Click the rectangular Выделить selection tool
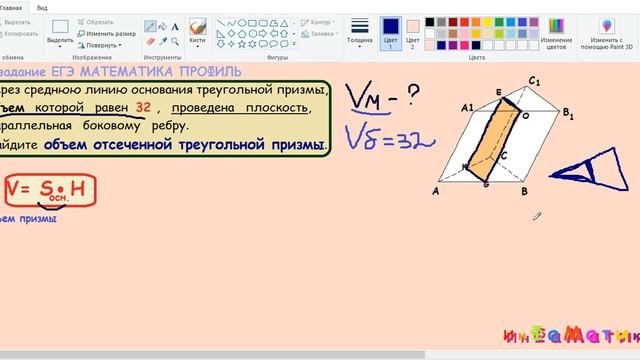640x360 pixels. pos(60,27)
